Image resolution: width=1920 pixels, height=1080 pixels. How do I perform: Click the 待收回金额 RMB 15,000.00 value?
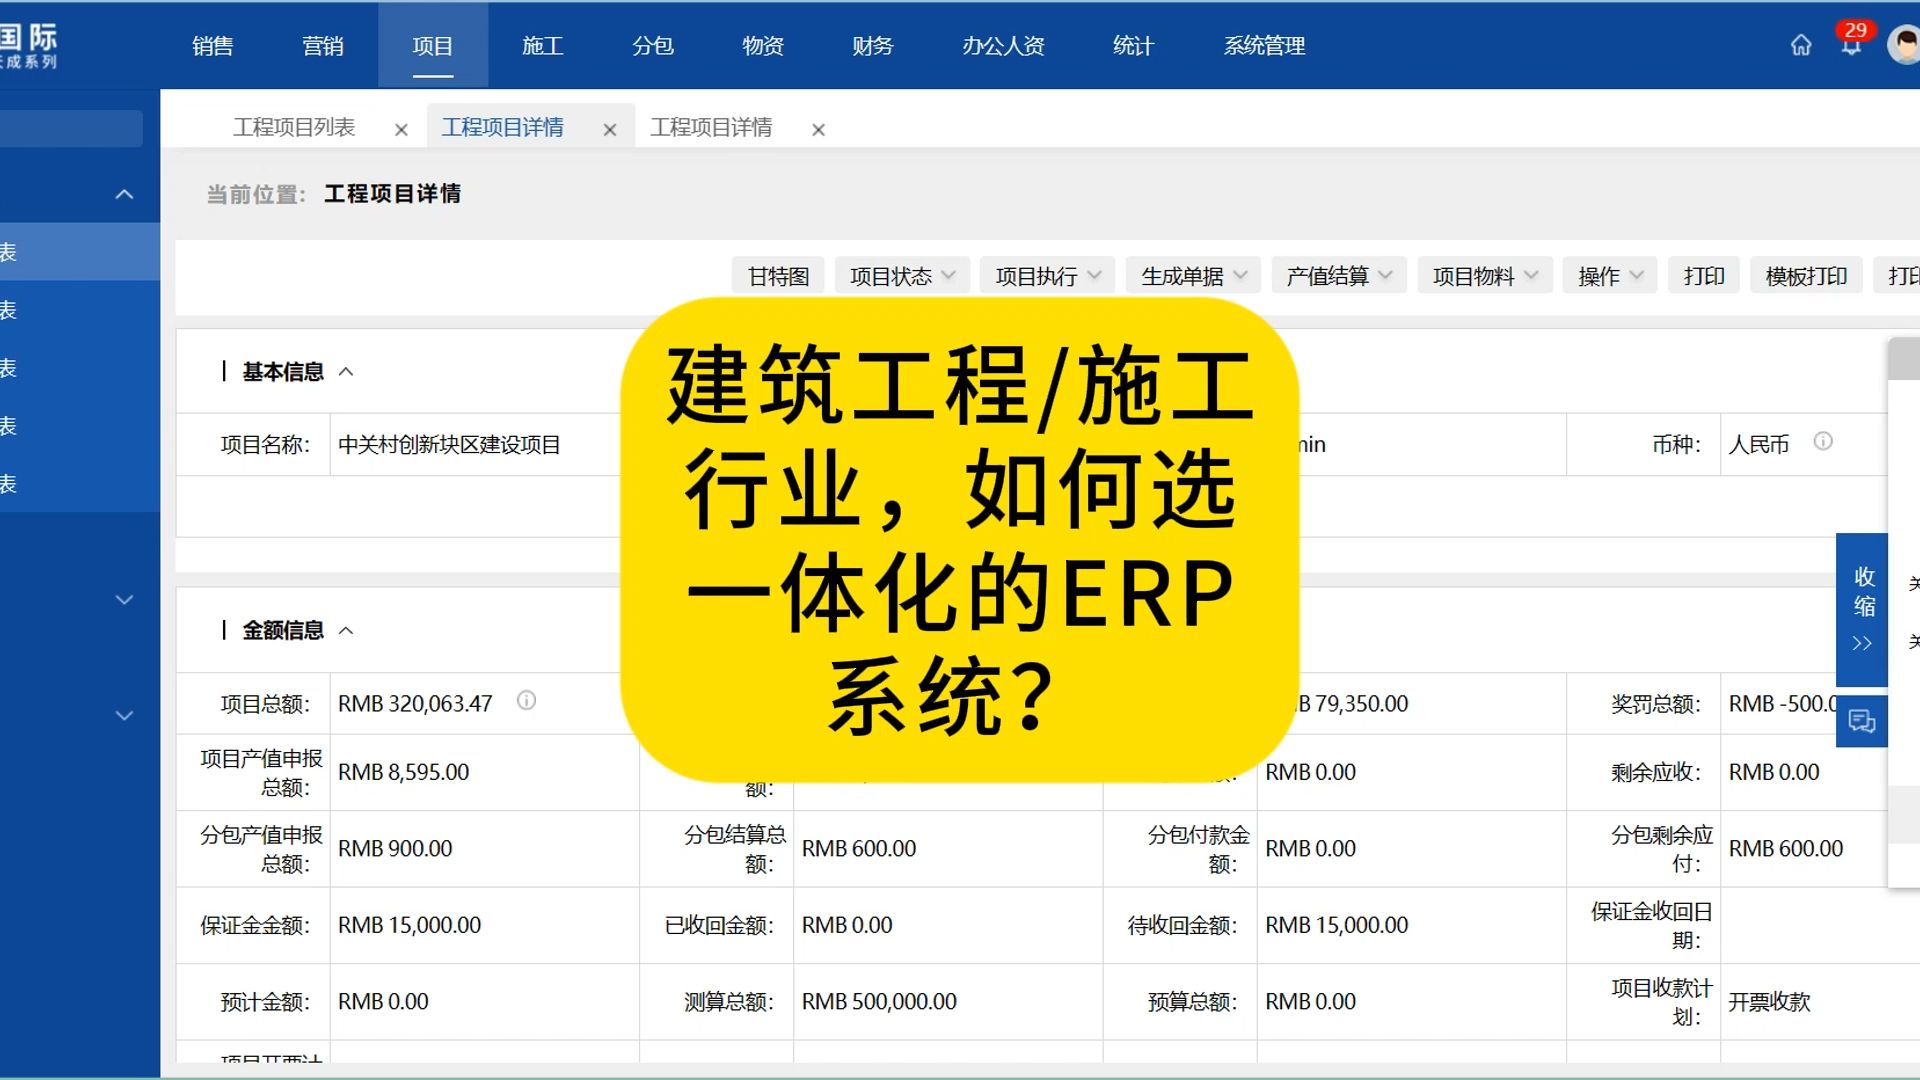tap(1337, 925)
